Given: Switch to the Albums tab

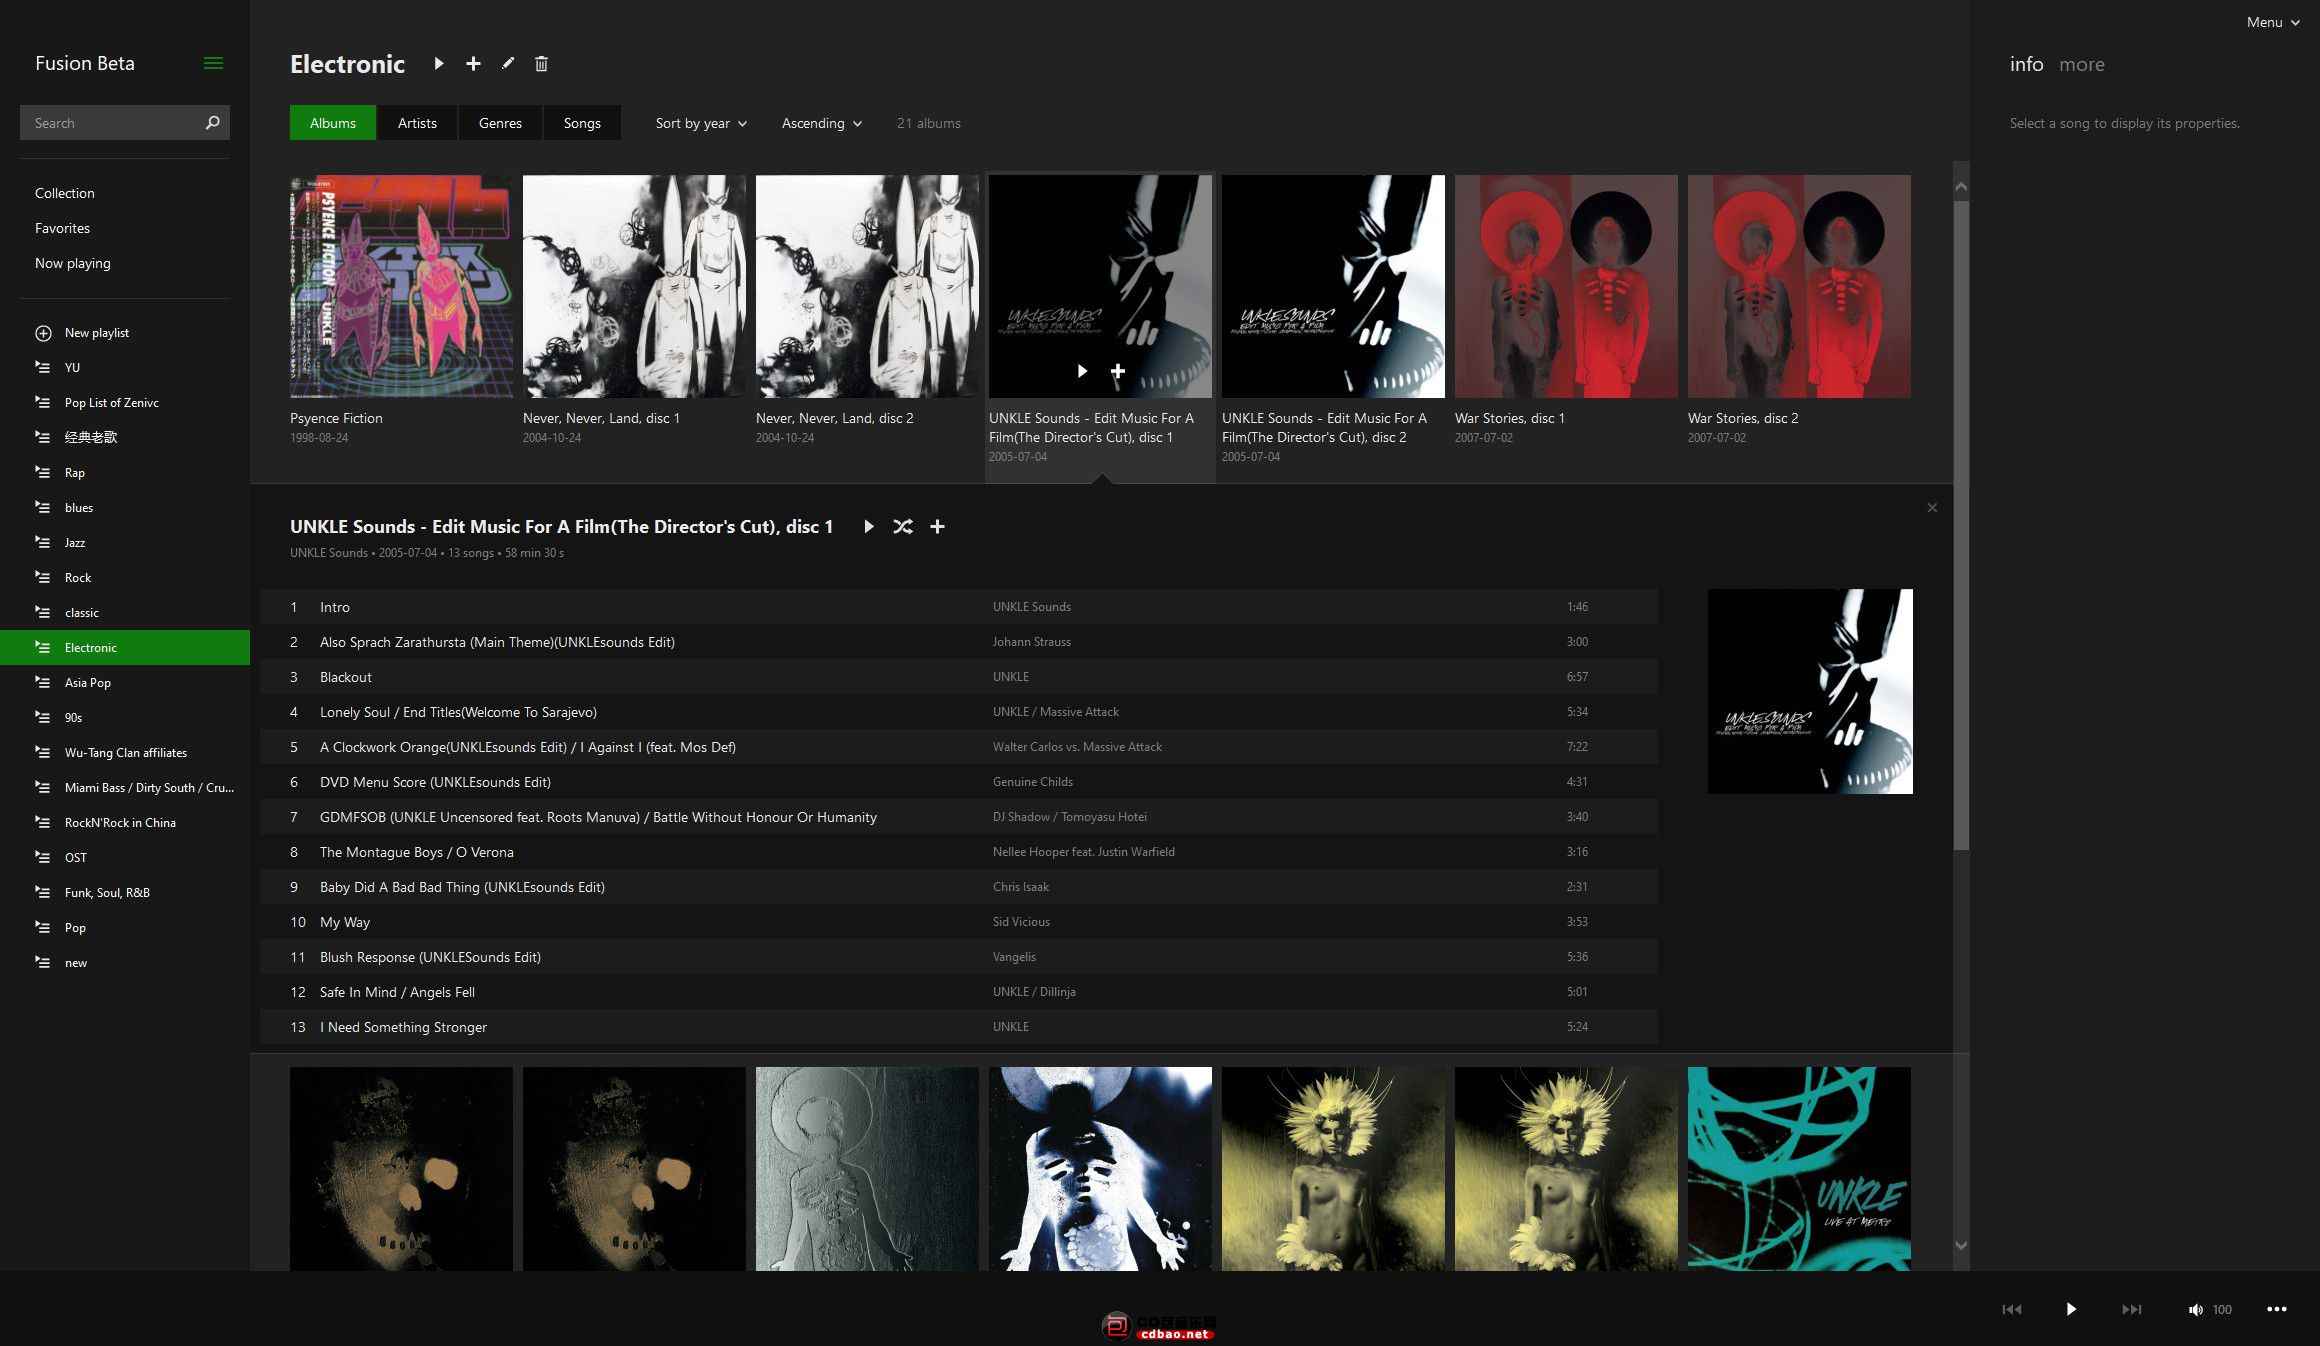Looking at the screenshot, I should [x=333, y=123].
